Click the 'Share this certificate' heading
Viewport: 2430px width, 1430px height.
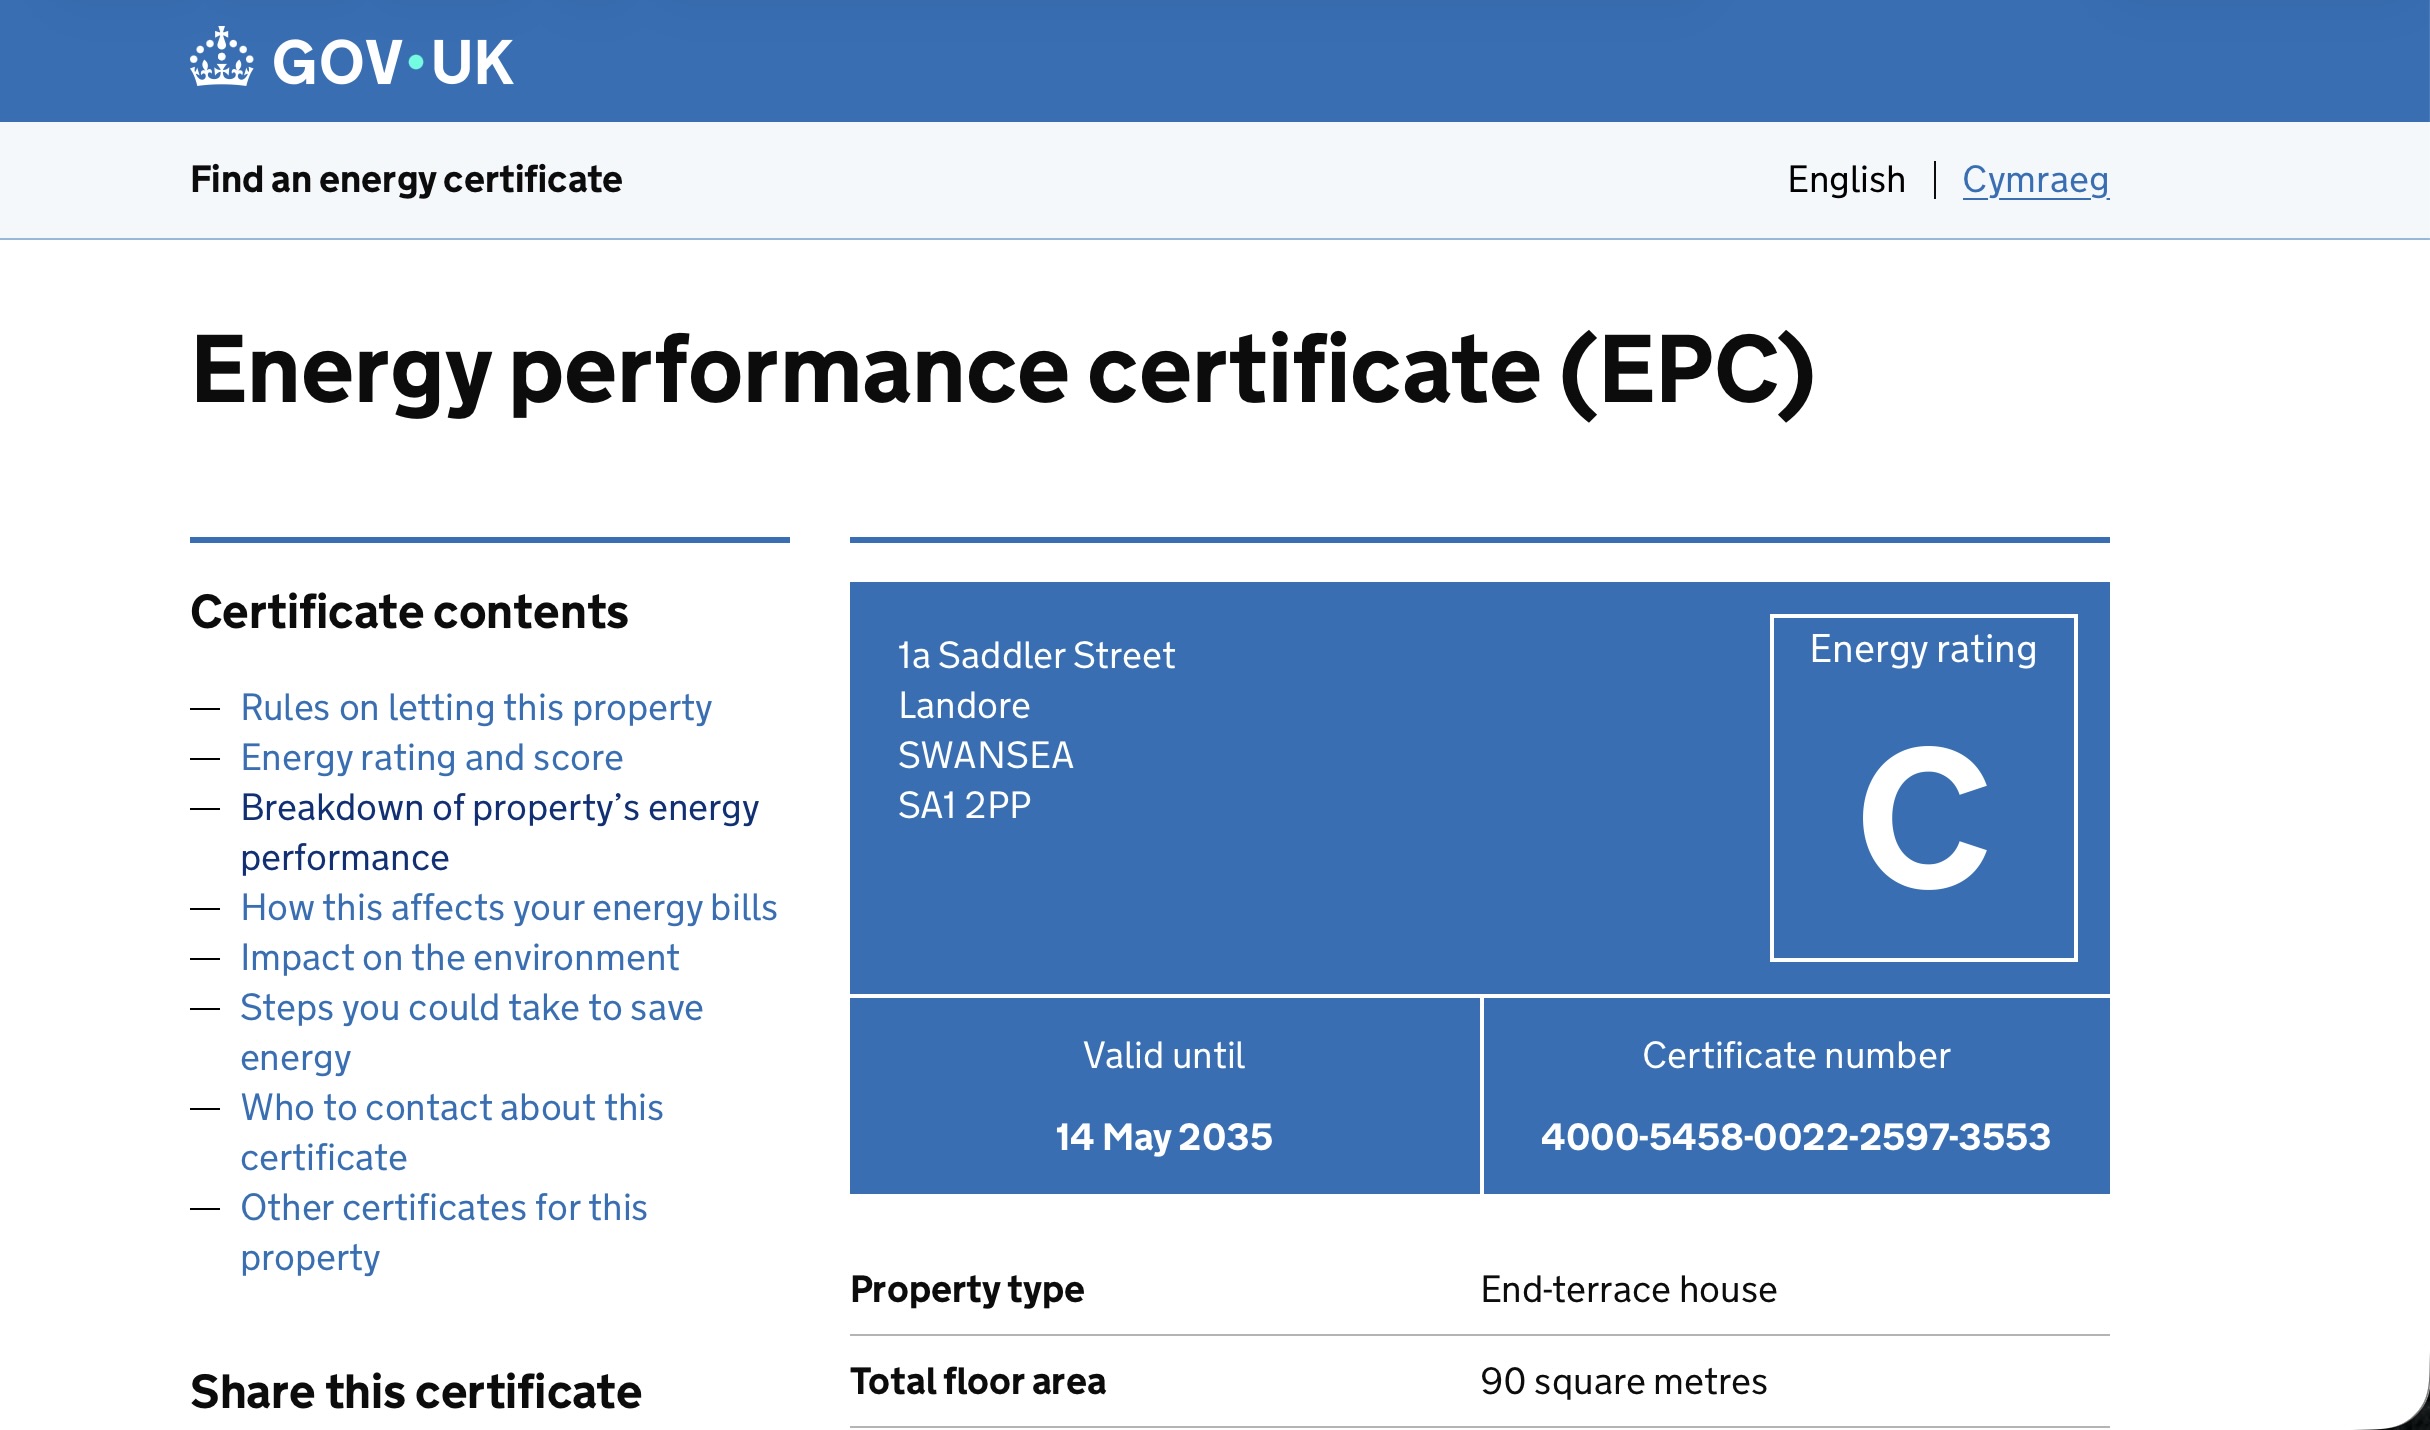point(415,1392)
